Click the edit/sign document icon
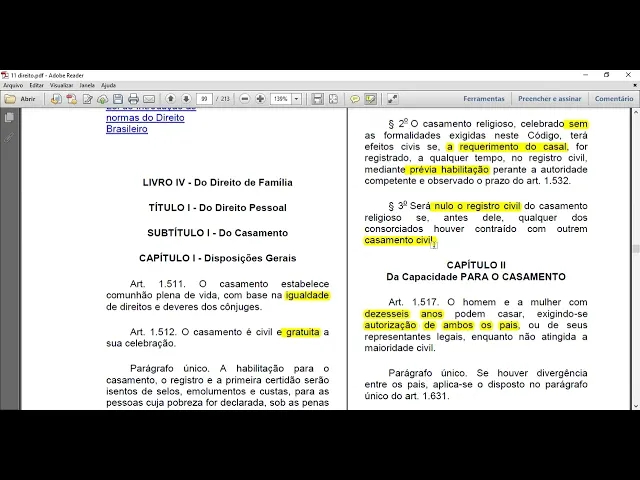 pyautogui.click(x=87, y=99)
